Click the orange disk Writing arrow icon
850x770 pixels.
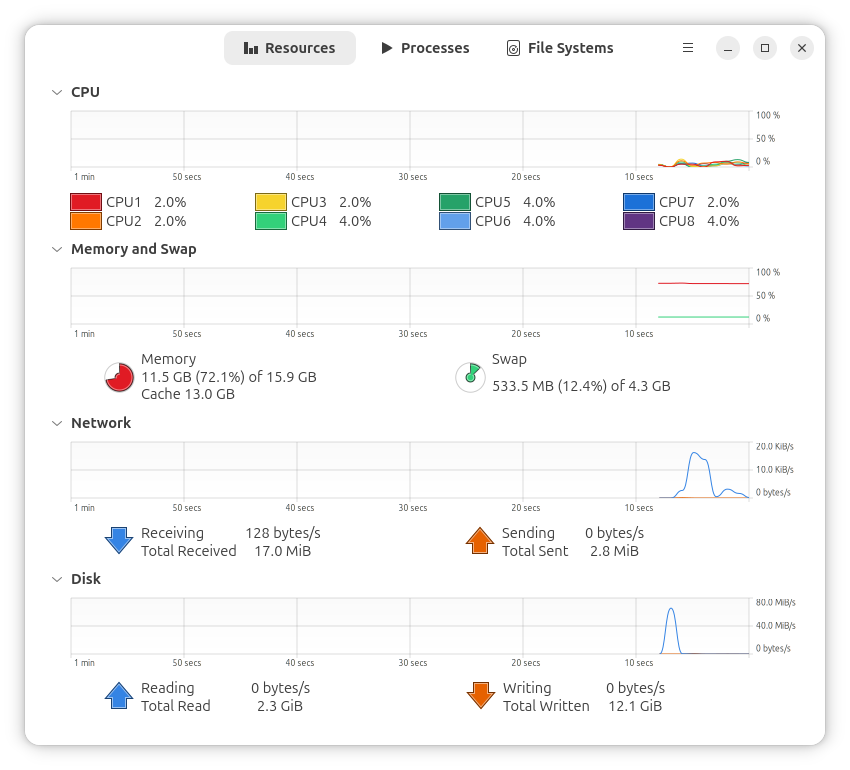480,696
